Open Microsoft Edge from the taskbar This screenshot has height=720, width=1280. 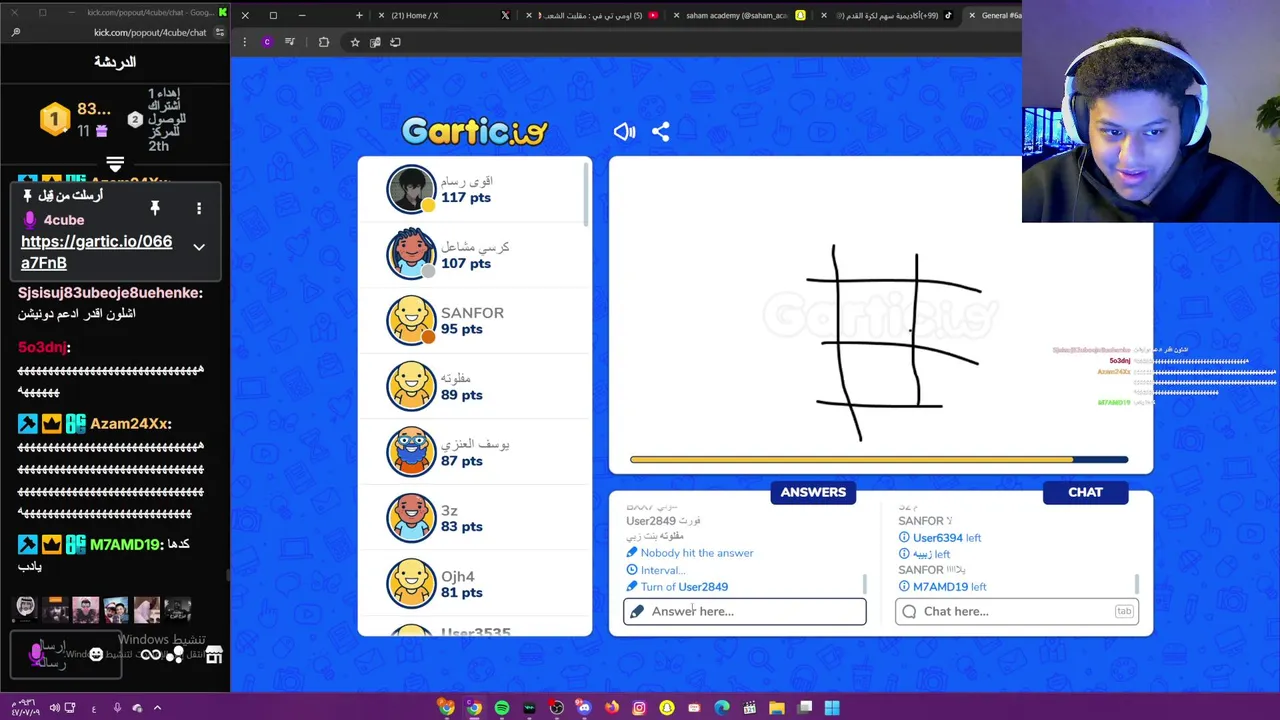pos(722,708)
